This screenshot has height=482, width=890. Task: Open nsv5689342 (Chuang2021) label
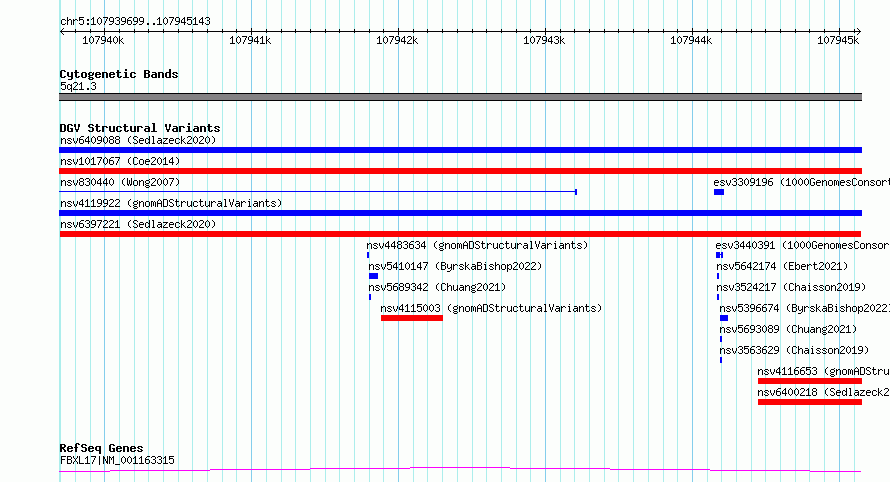[437, 287]
